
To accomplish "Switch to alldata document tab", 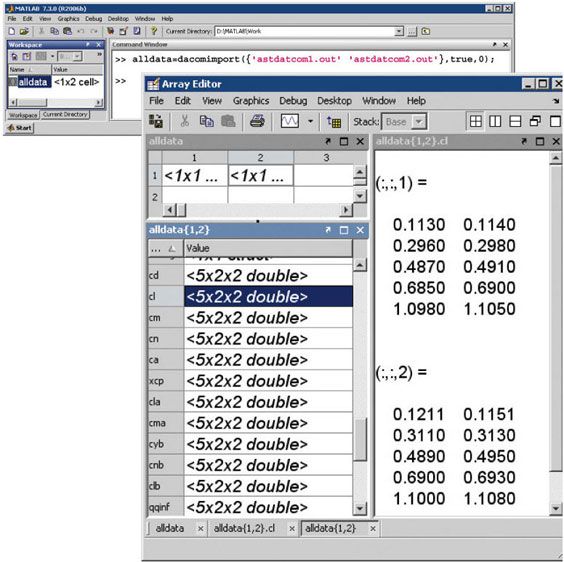I will pos(170,528).
